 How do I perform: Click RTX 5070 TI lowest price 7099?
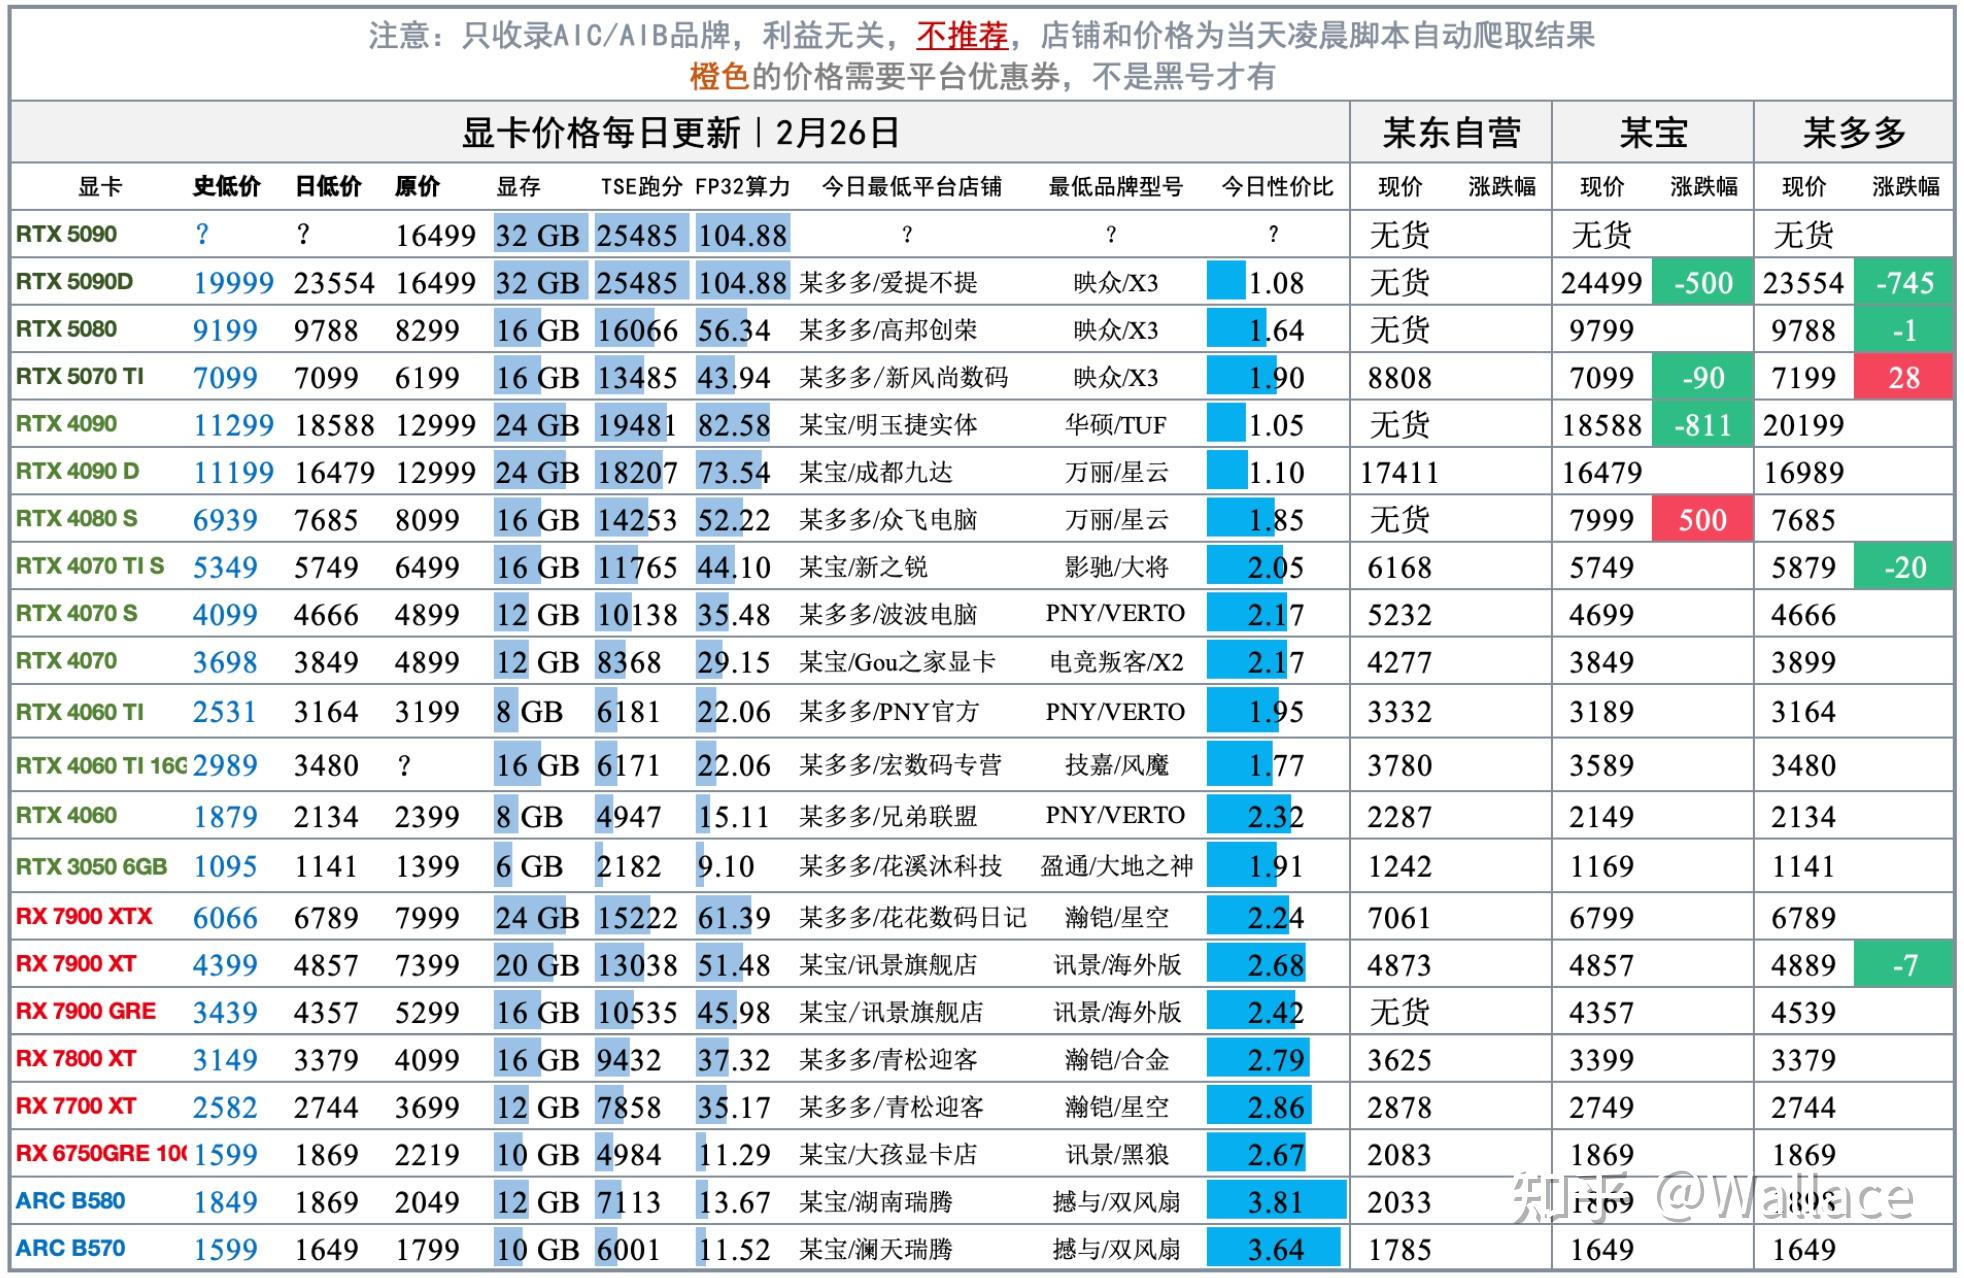point(225,378)
